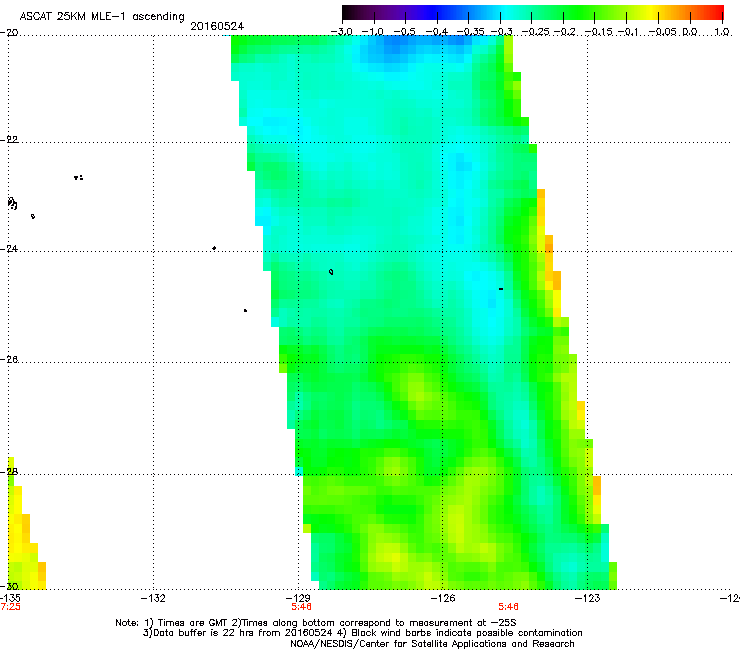Click the "Note: 1) Times are GMT" line
The height and width of the screenshot is (650, 740).
[316, 623]
